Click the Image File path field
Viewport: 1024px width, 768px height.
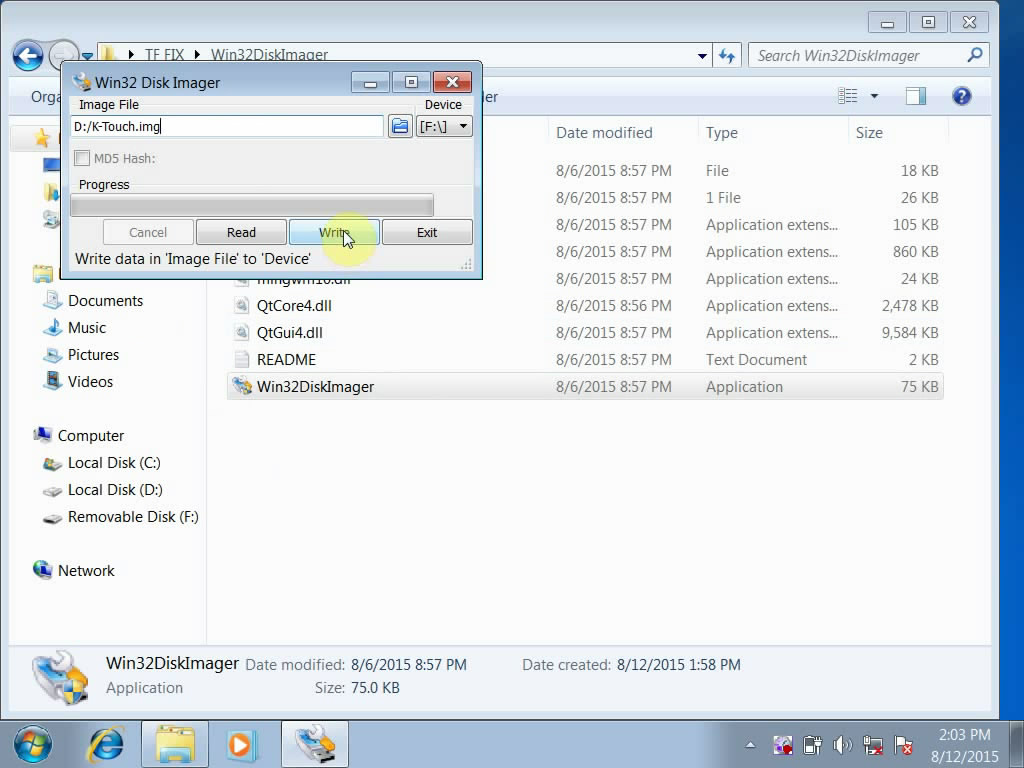(227, 126)
